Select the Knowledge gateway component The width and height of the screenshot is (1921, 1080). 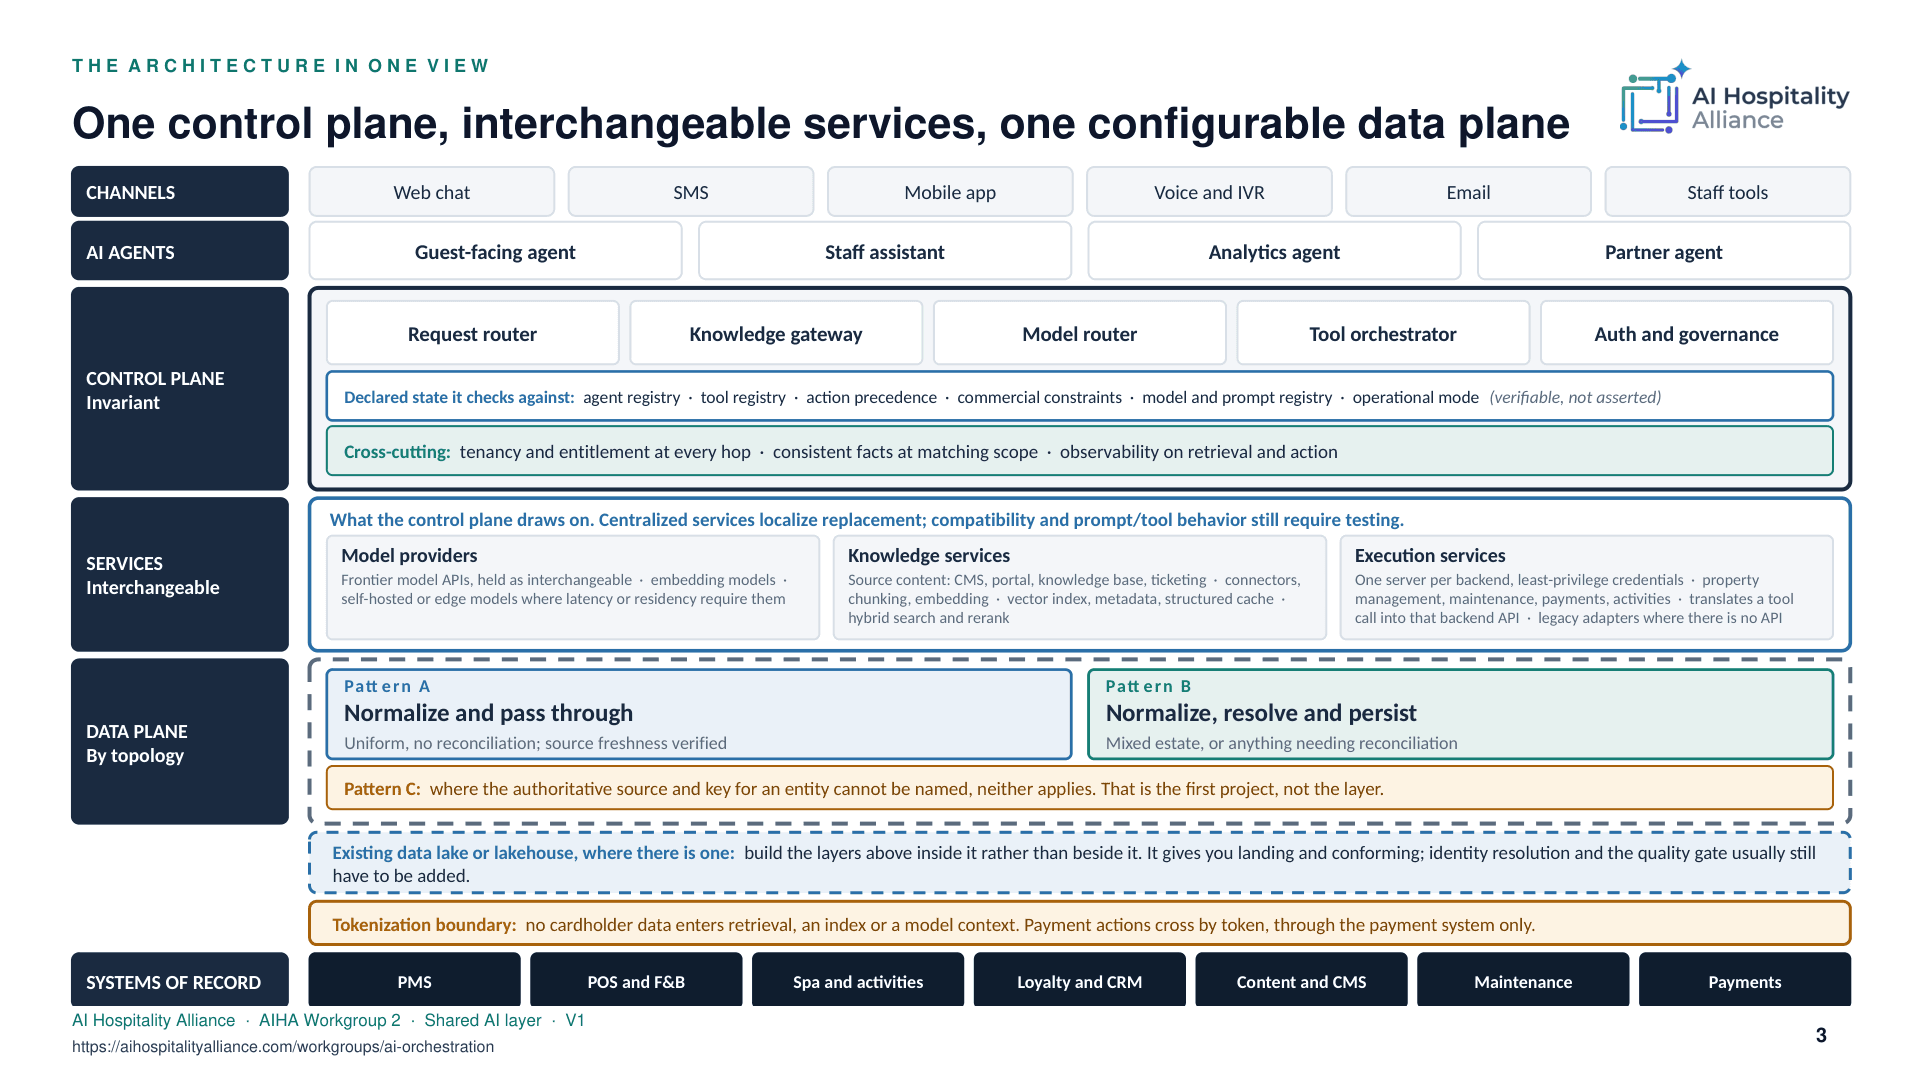[x=776, y=333]
